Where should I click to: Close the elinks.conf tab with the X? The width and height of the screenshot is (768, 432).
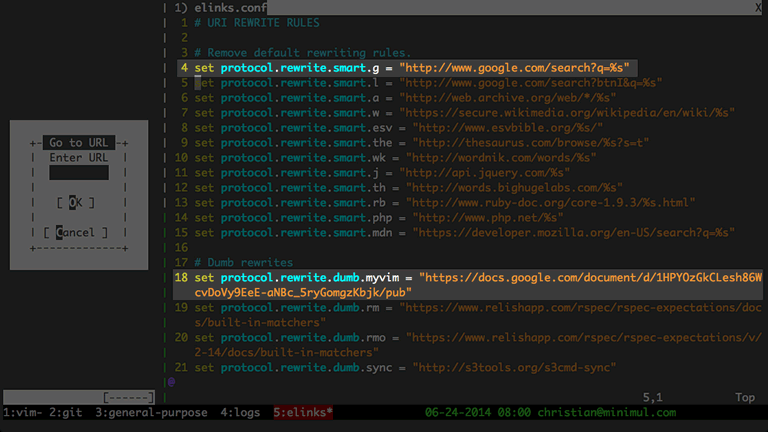[758, 7]
